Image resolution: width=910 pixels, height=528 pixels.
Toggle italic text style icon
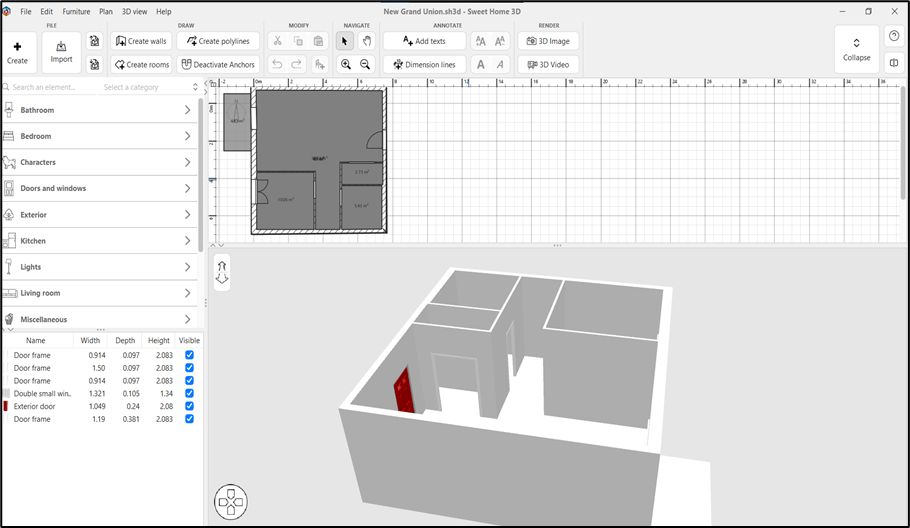pos(500,64)
